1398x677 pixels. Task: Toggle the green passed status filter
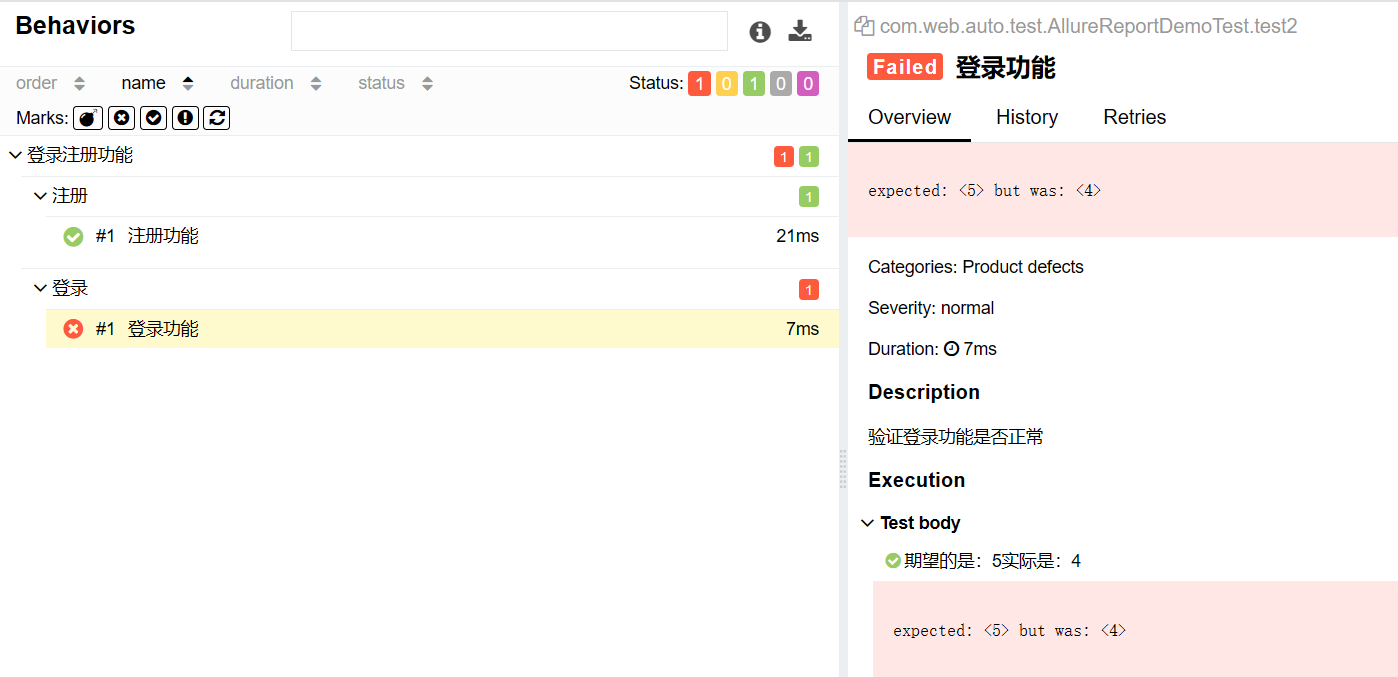[754, 84]
